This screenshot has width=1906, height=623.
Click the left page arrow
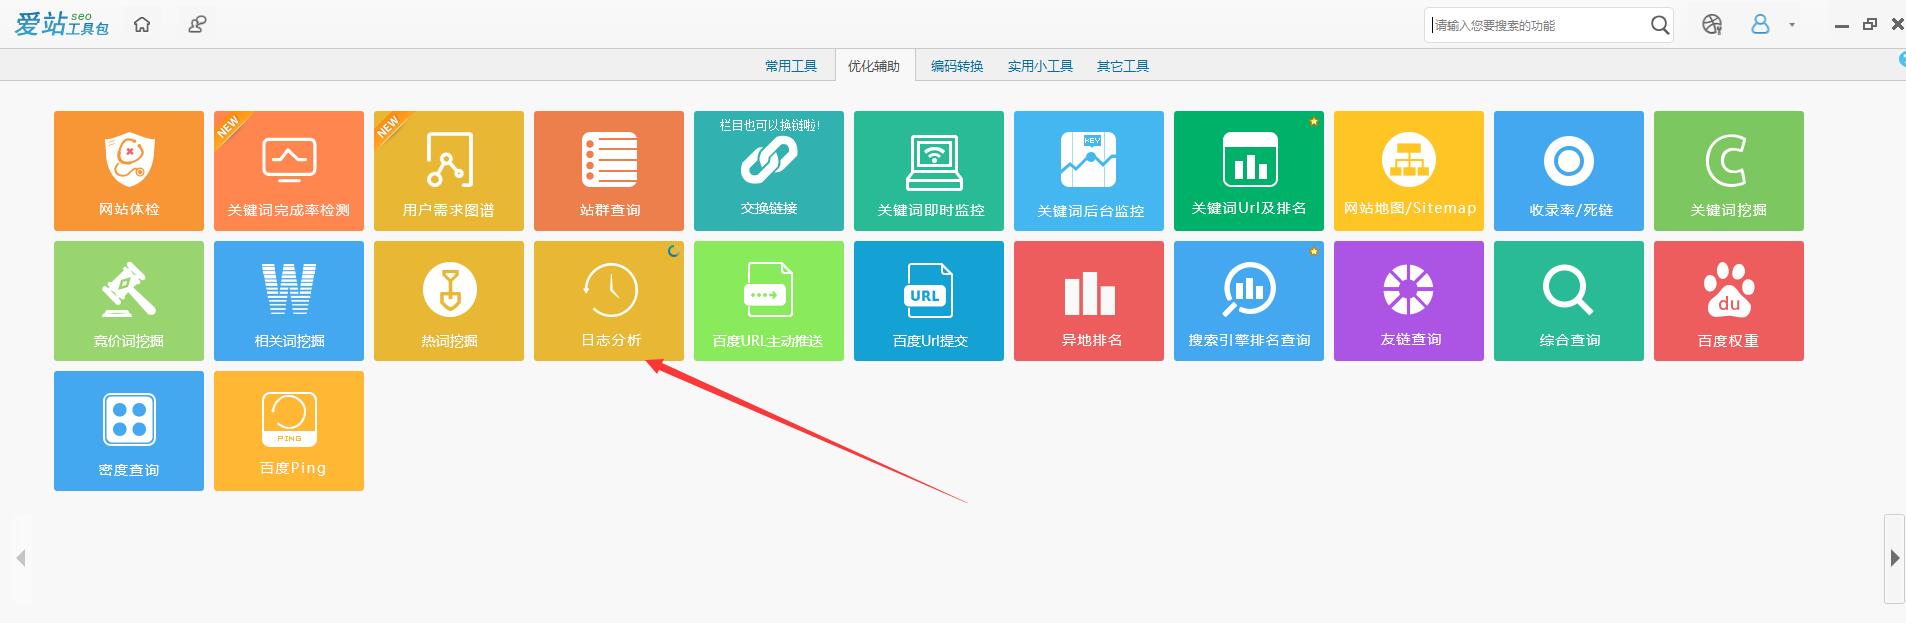point(21,558)
